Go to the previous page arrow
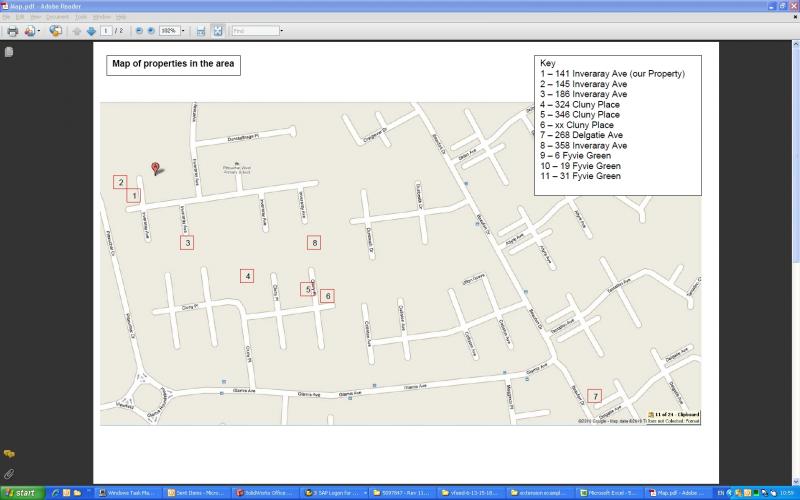 click(77, 31)
